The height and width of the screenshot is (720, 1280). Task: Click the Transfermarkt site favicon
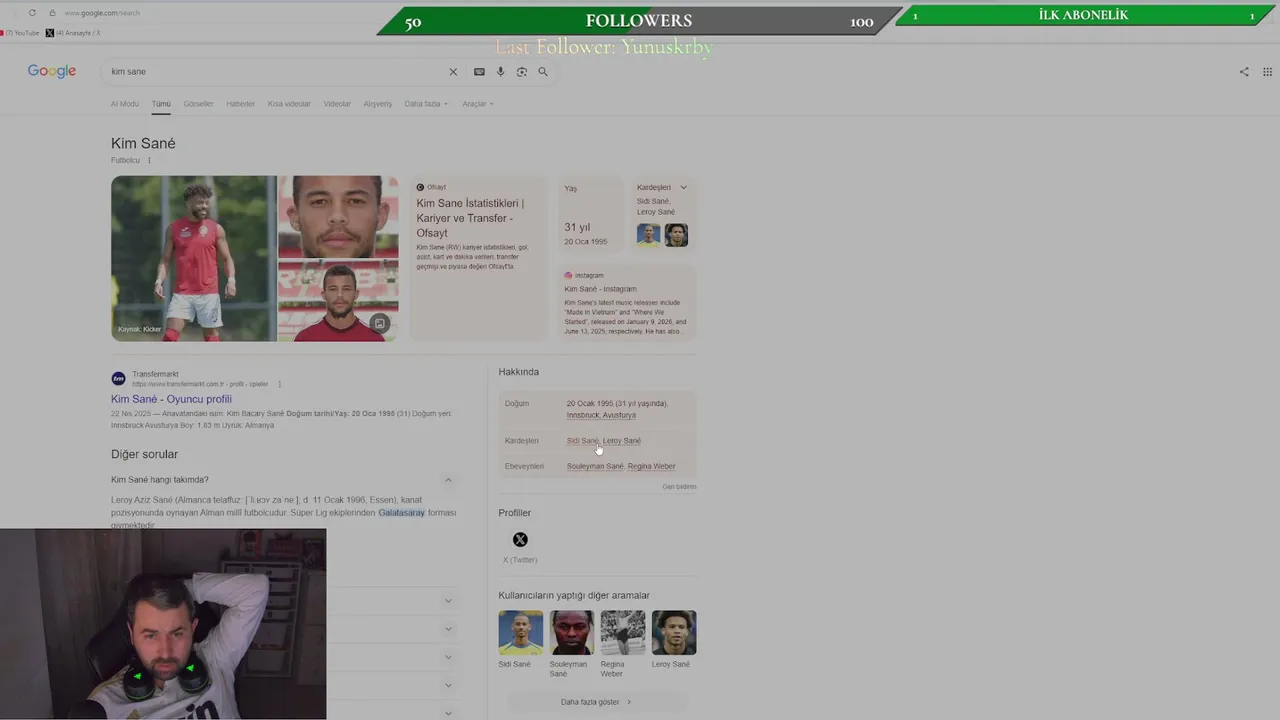click(118, 378)
